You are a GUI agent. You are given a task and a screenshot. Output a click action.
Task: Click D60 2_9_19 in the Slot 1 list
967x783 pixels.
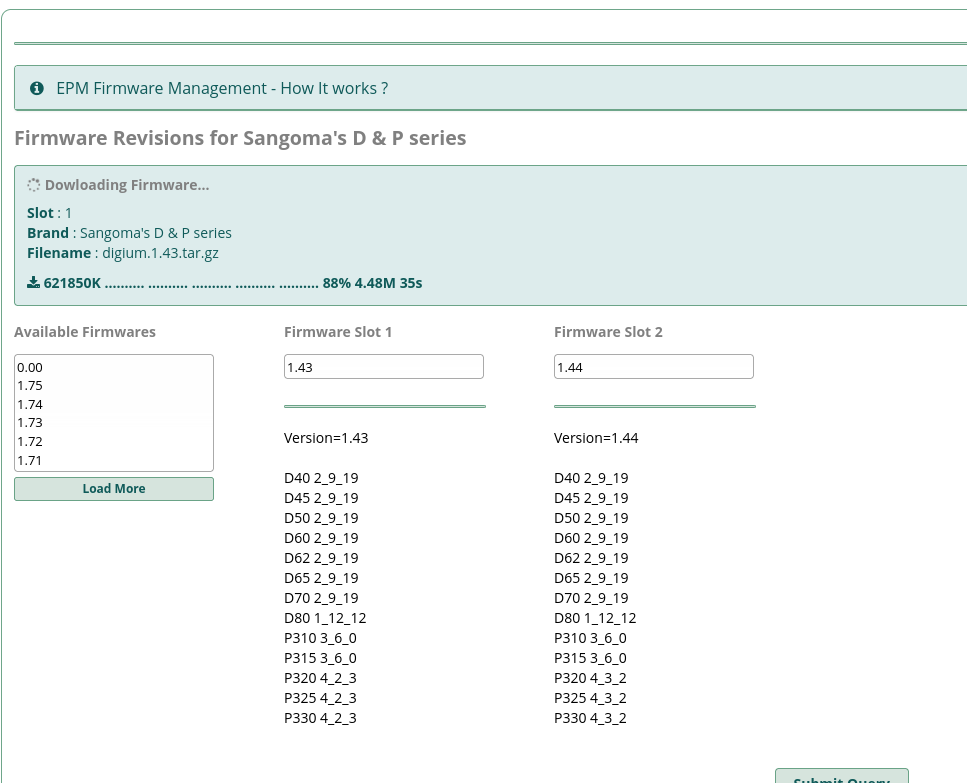coord(321,538)
